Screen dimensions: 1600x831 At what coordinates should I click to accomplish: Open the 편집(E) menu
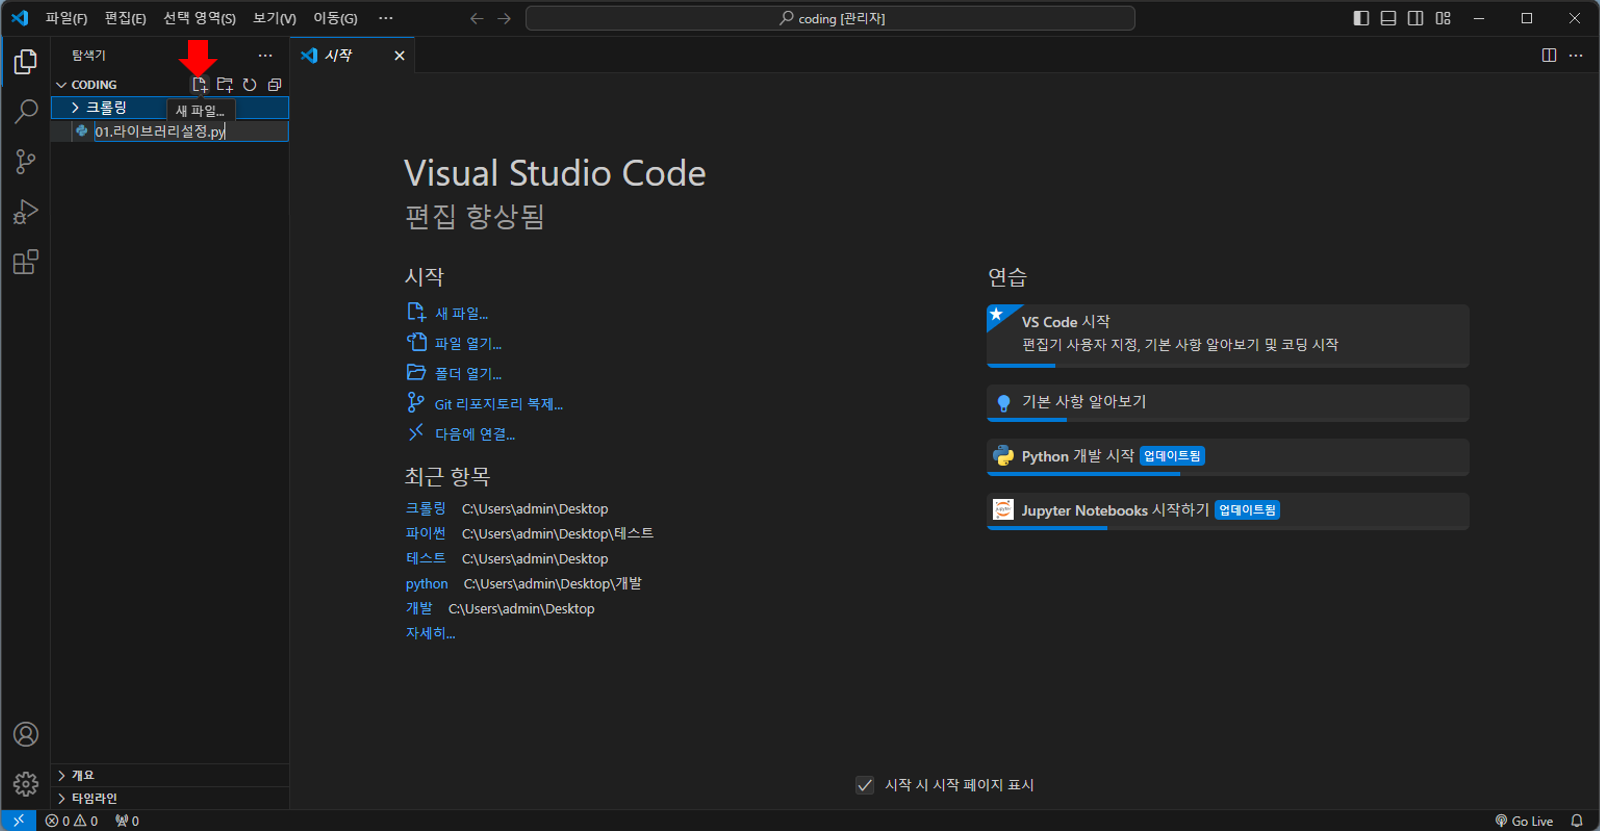(x=125, y=19)
